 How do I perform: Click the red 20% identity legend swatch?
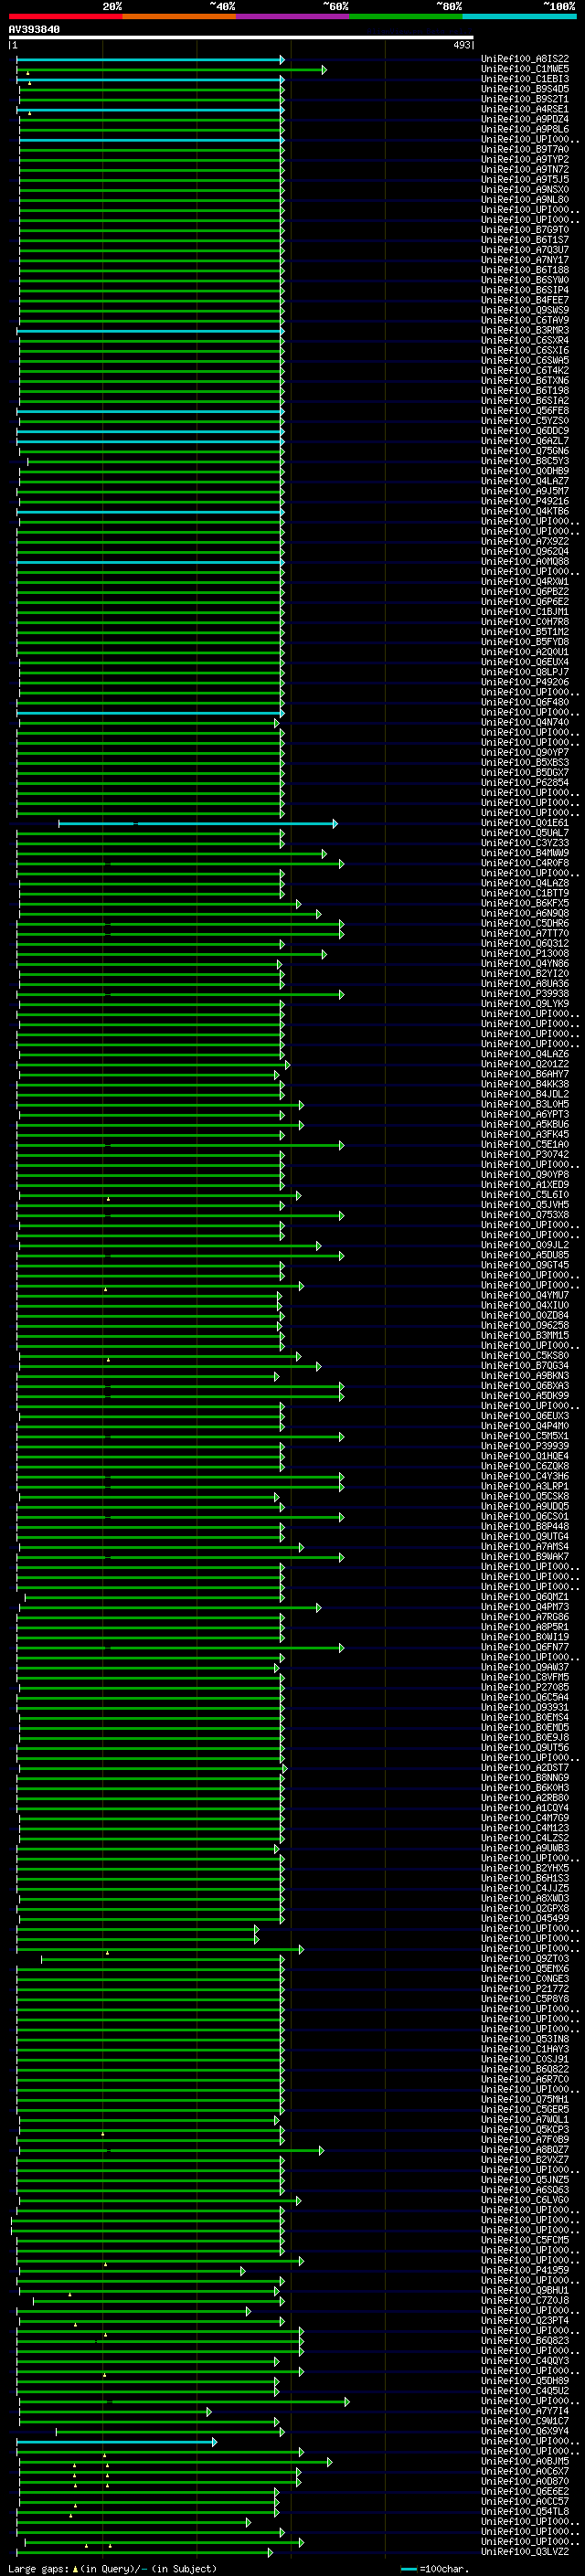tap(66, 16)
